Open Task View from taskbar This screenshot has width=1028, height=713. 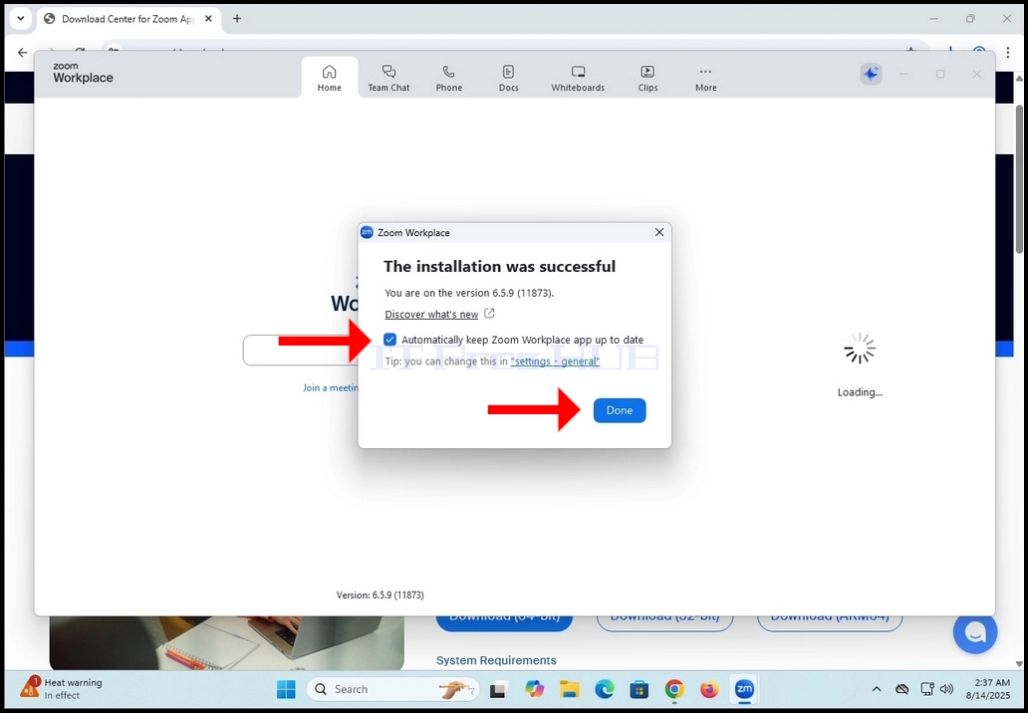point(499,689)
